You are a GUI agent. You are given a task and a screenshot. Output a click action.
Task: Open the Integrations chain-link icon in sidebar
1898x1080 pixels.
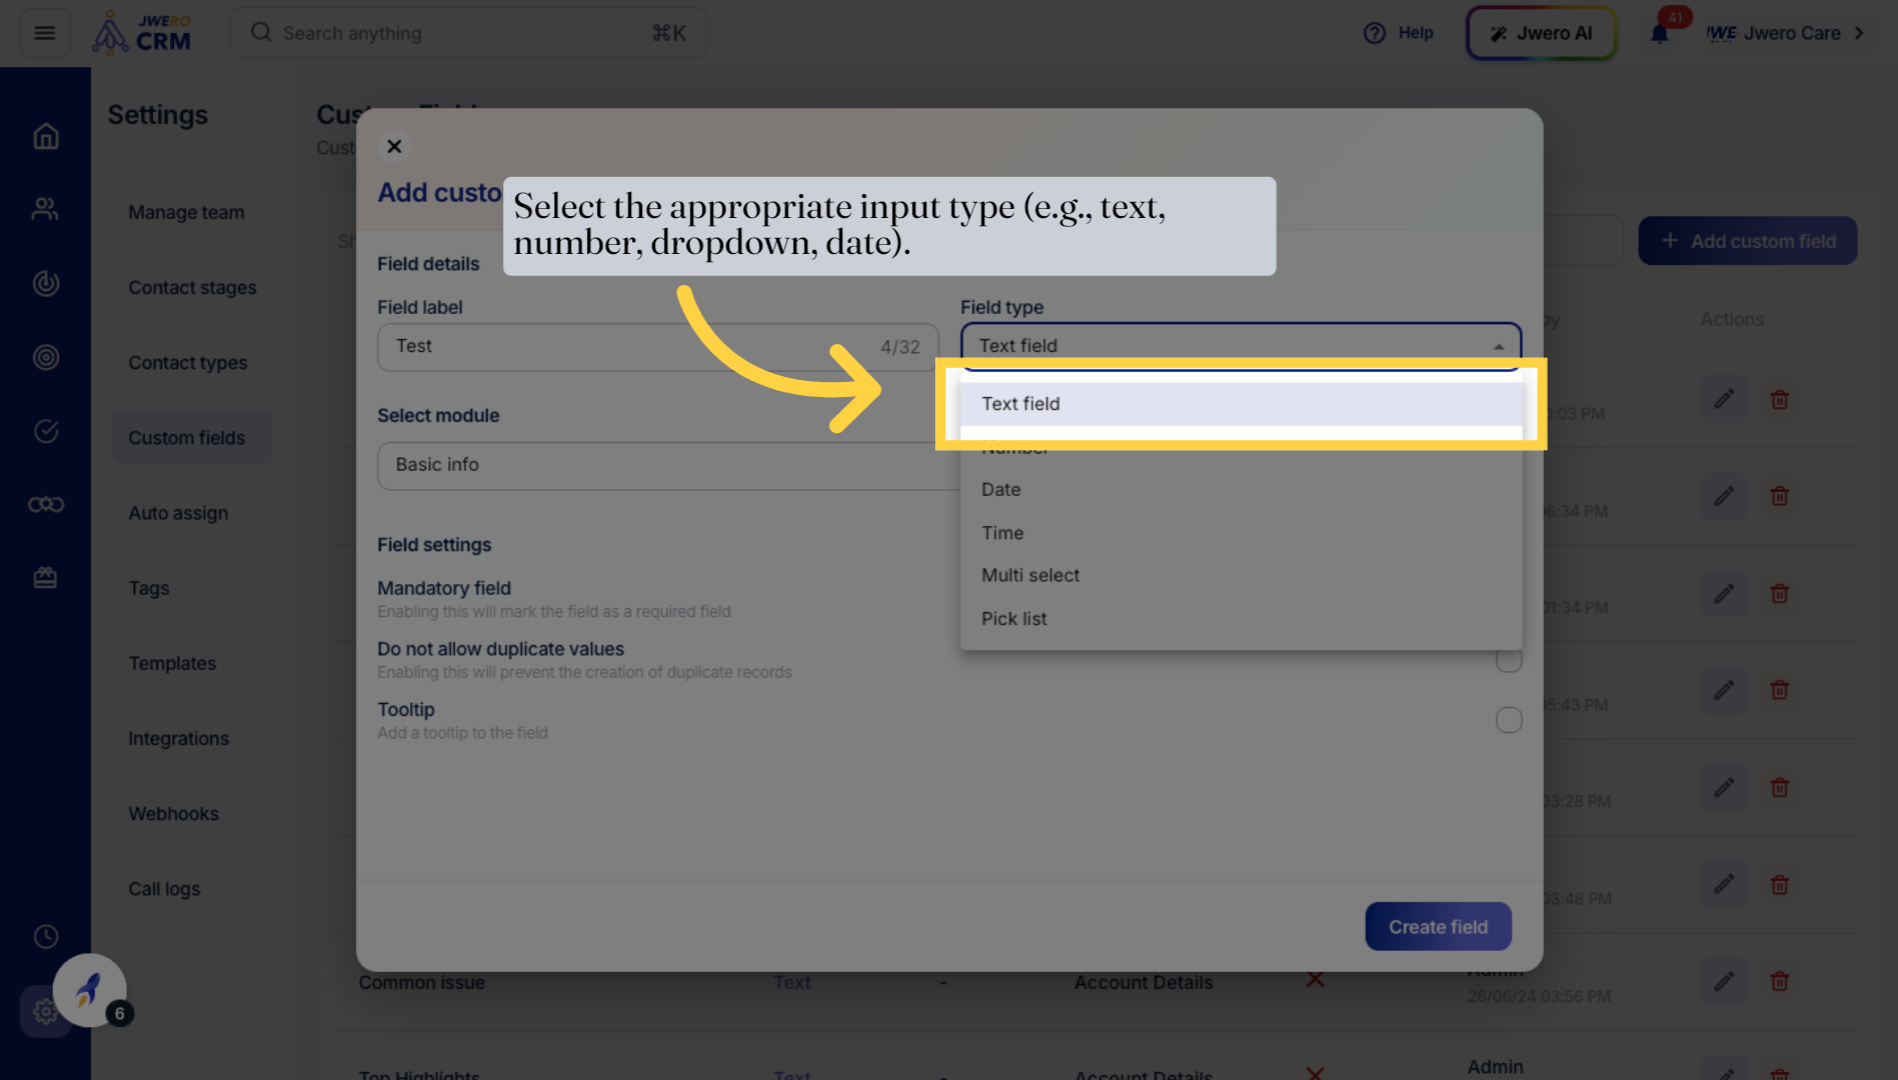[45, 504]
